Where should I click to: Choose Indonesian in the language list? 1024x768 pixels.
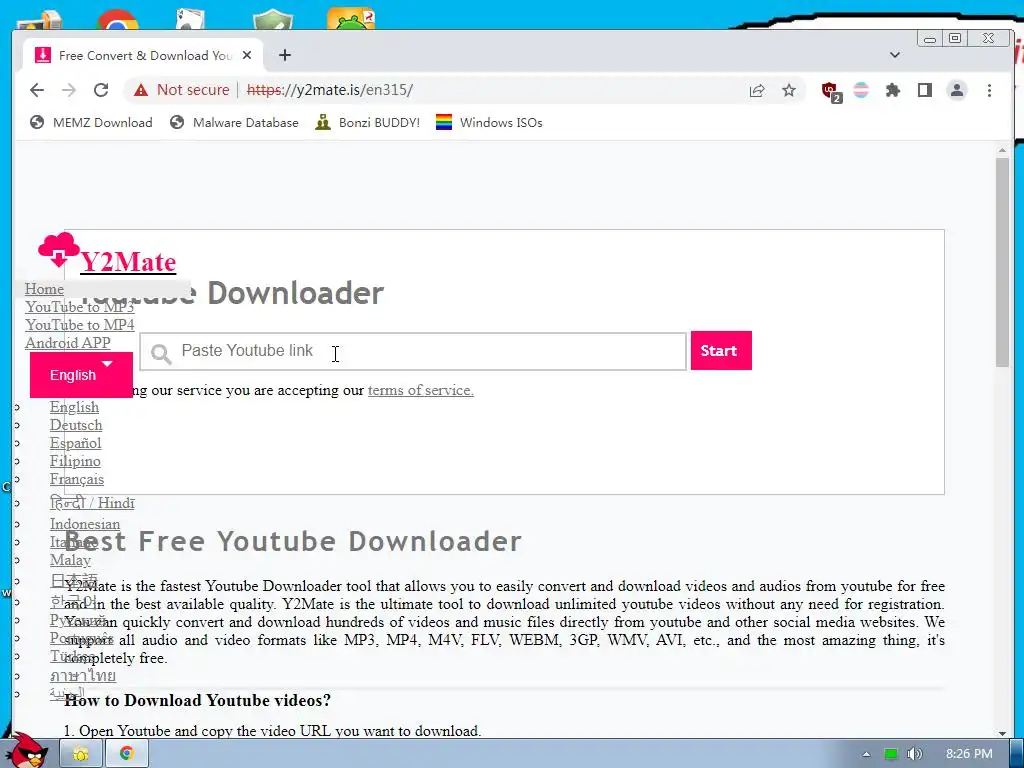(85, 524)
